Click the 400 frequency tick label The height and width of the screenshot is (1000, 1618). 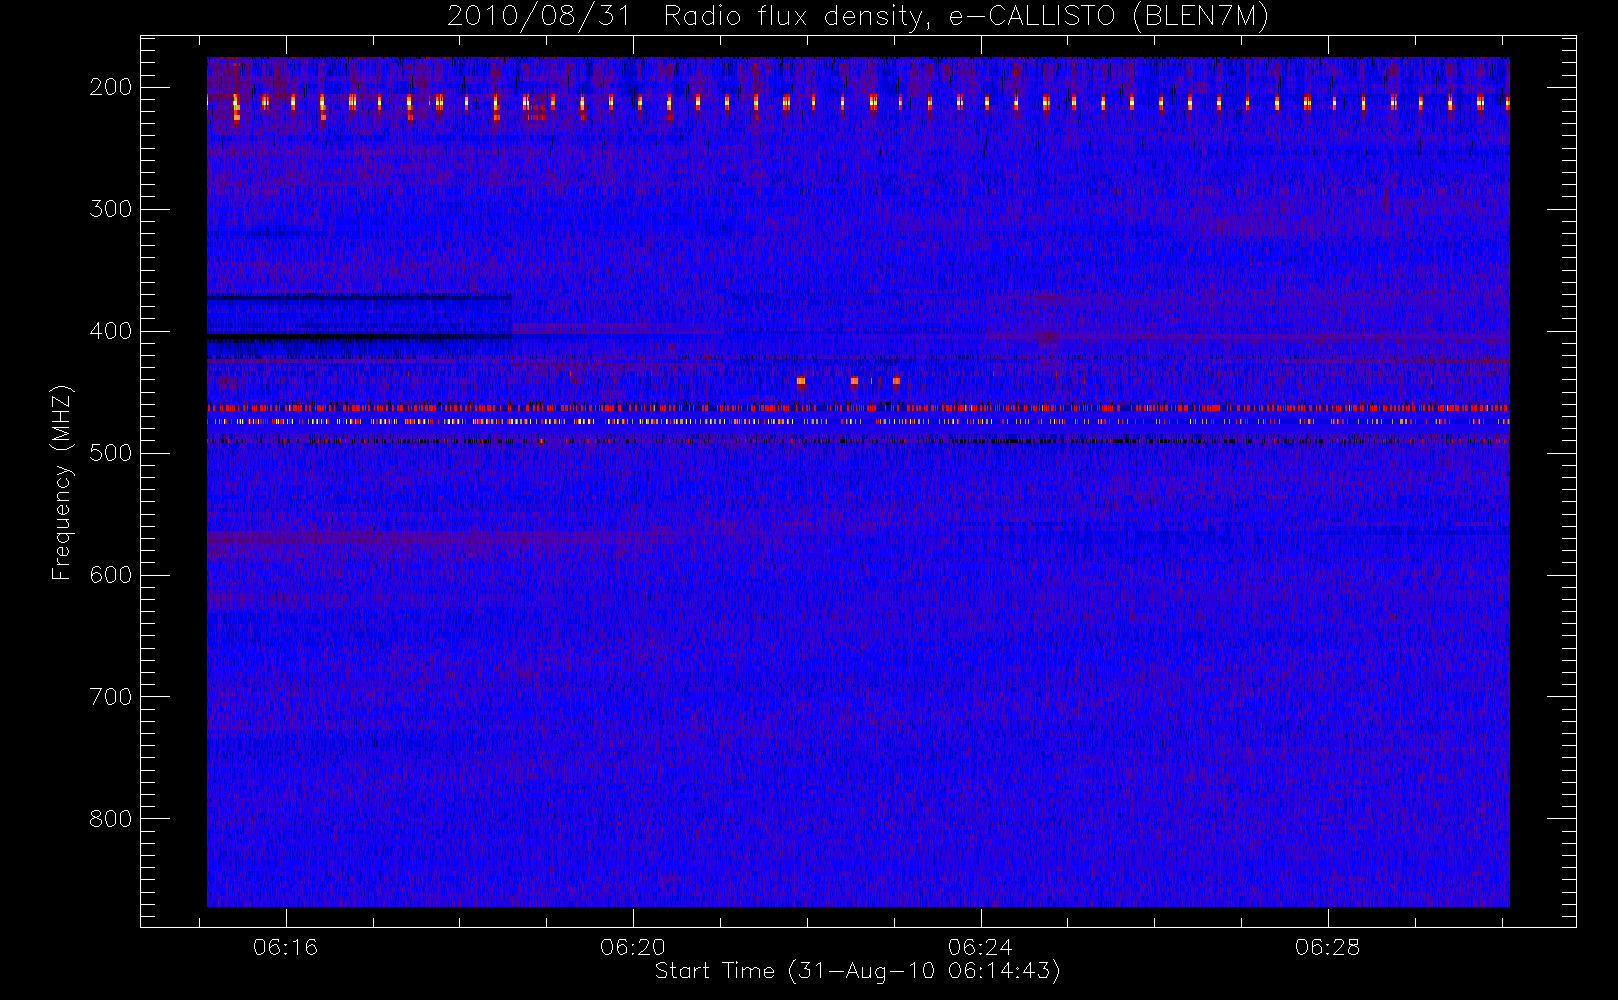tap(111, 331)
